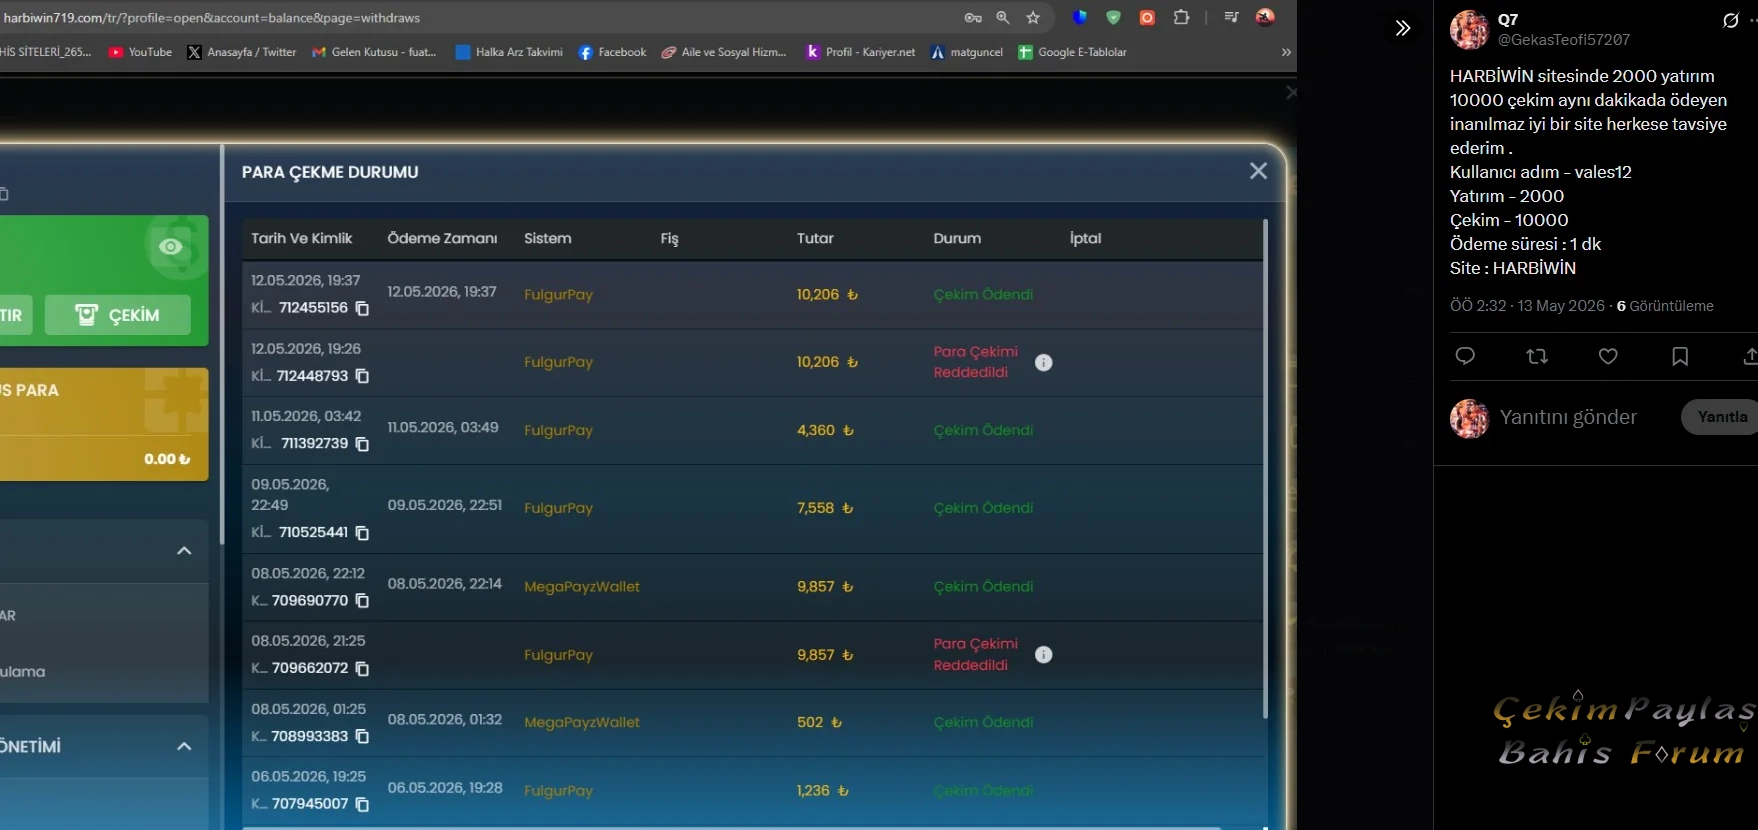The width and height of the screenshot is (1758, 830).
Task: Select MegaPayzWallet in the 08.05.2026 22:12 row
Action: coord(582,587)
